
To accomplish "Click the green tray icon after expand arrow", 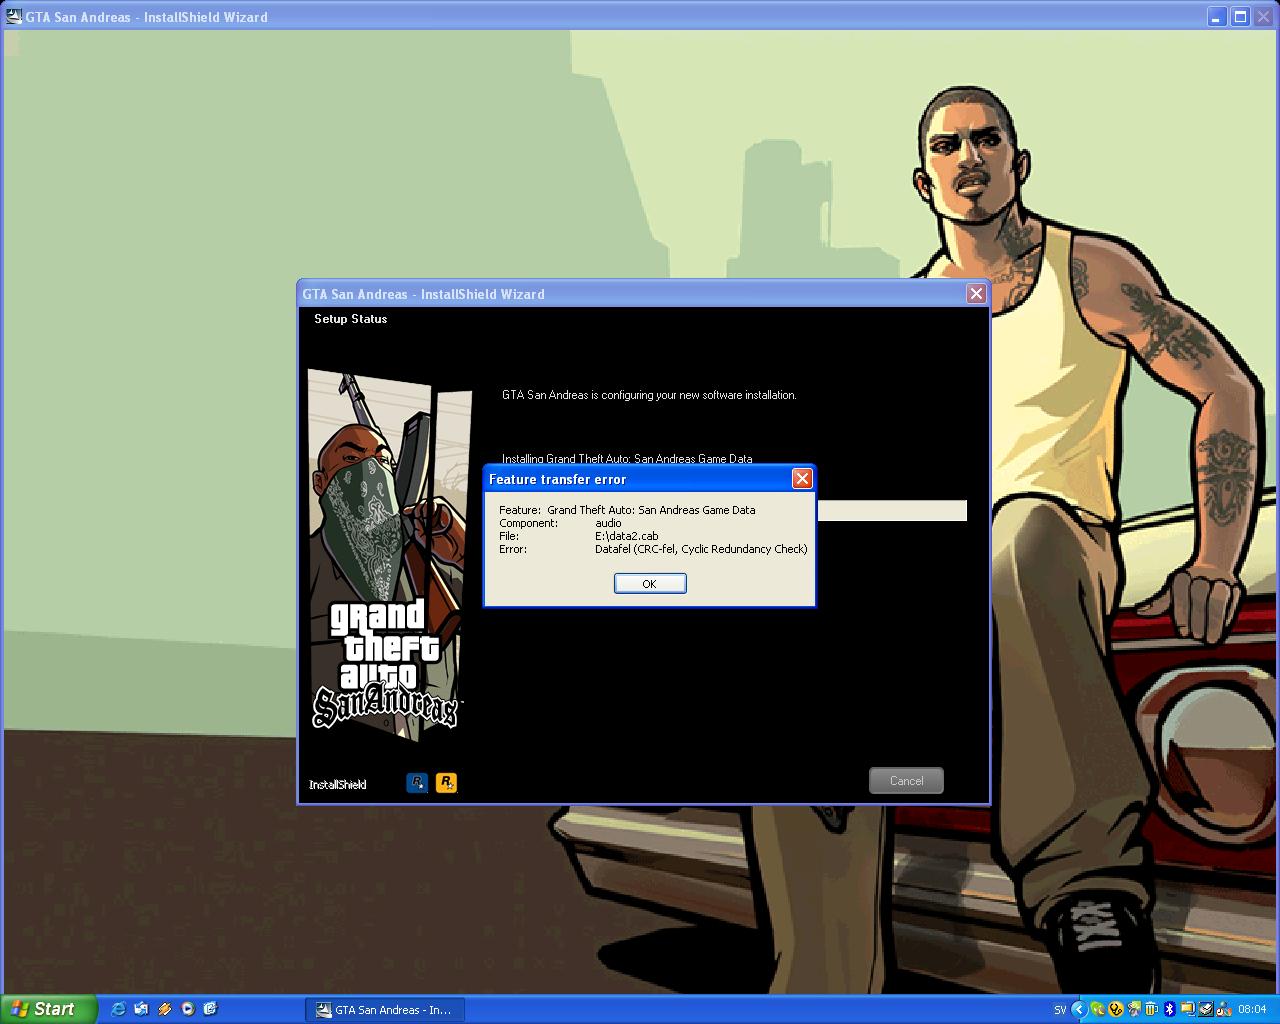I will tap(1098, 1010).
